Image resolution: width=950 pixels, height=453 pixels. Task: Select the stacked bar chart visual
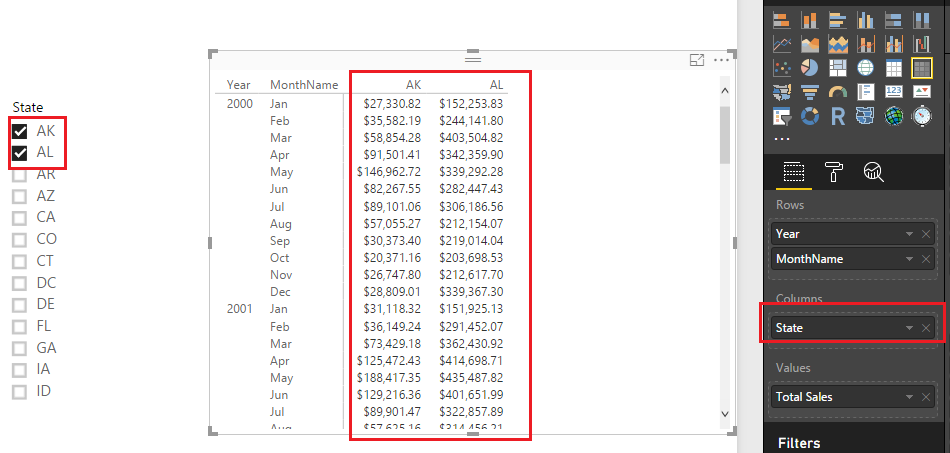(781, 20)
